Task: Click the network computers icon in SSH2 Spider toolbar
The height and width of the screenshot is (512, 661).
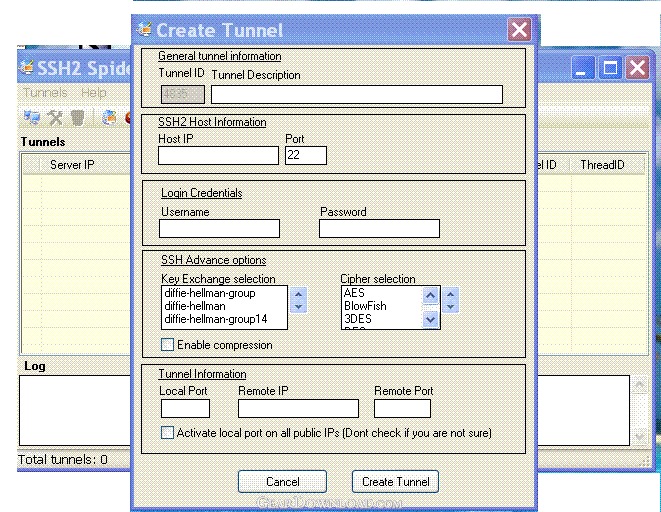Action: coord(32,118)
